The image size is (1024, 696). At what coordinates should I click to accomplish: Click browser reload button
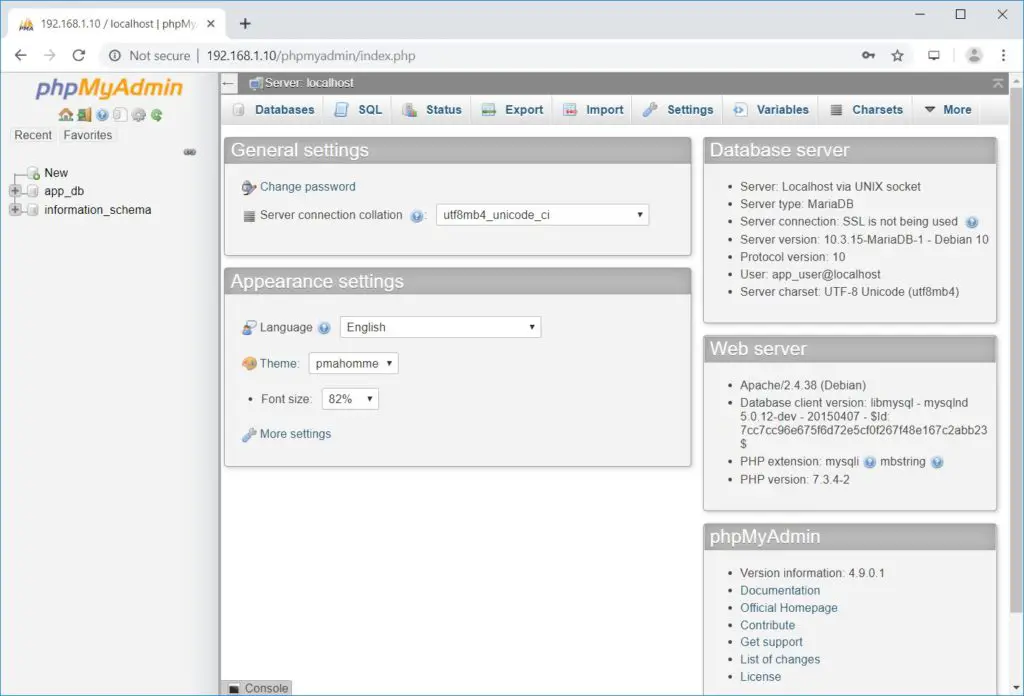pos(79,55)
